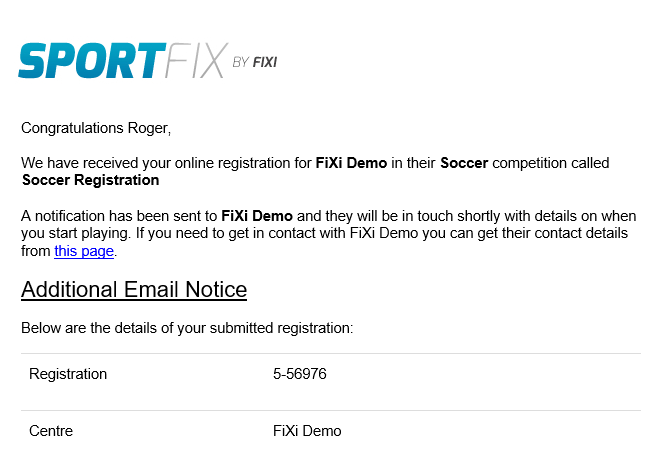Click bold 'Soccer' sport name

(x=464, y=163)
